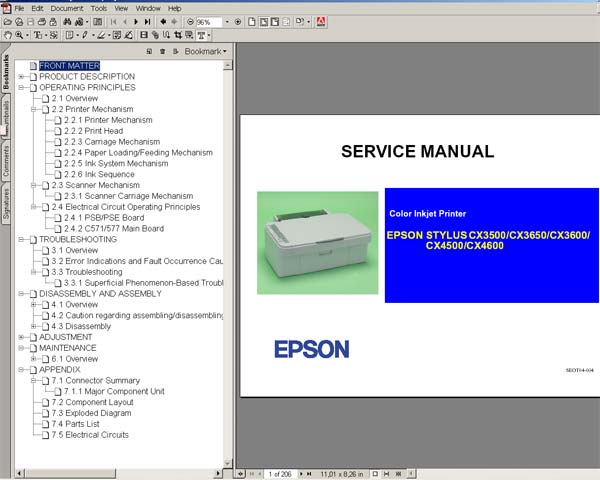Screen dimensions: 600x480
Task: Open the Help menu
Action: [x=174, y=8]
